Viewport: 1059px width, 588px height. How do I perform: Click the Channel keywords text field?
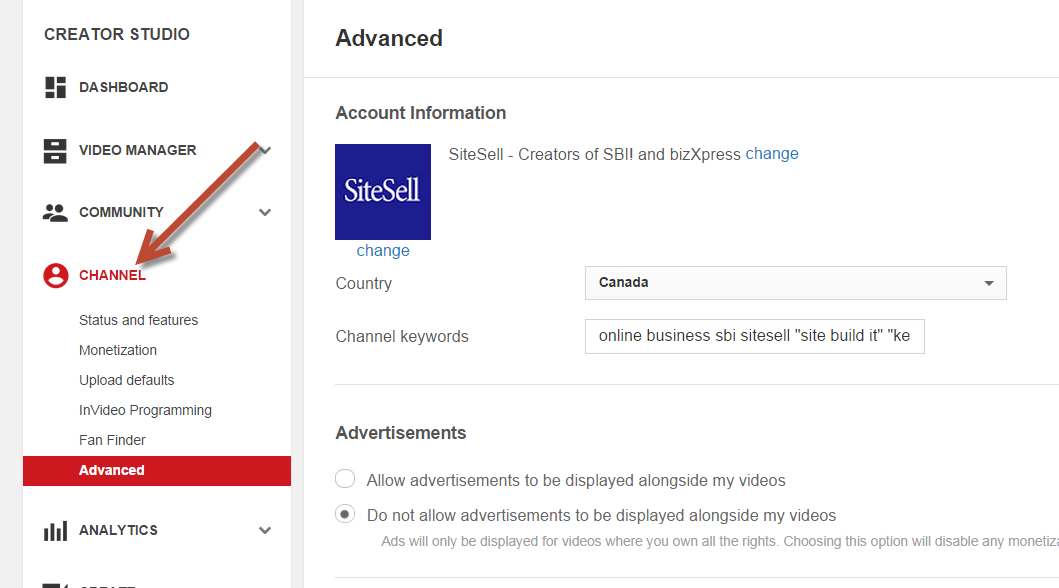click(754, 336)
